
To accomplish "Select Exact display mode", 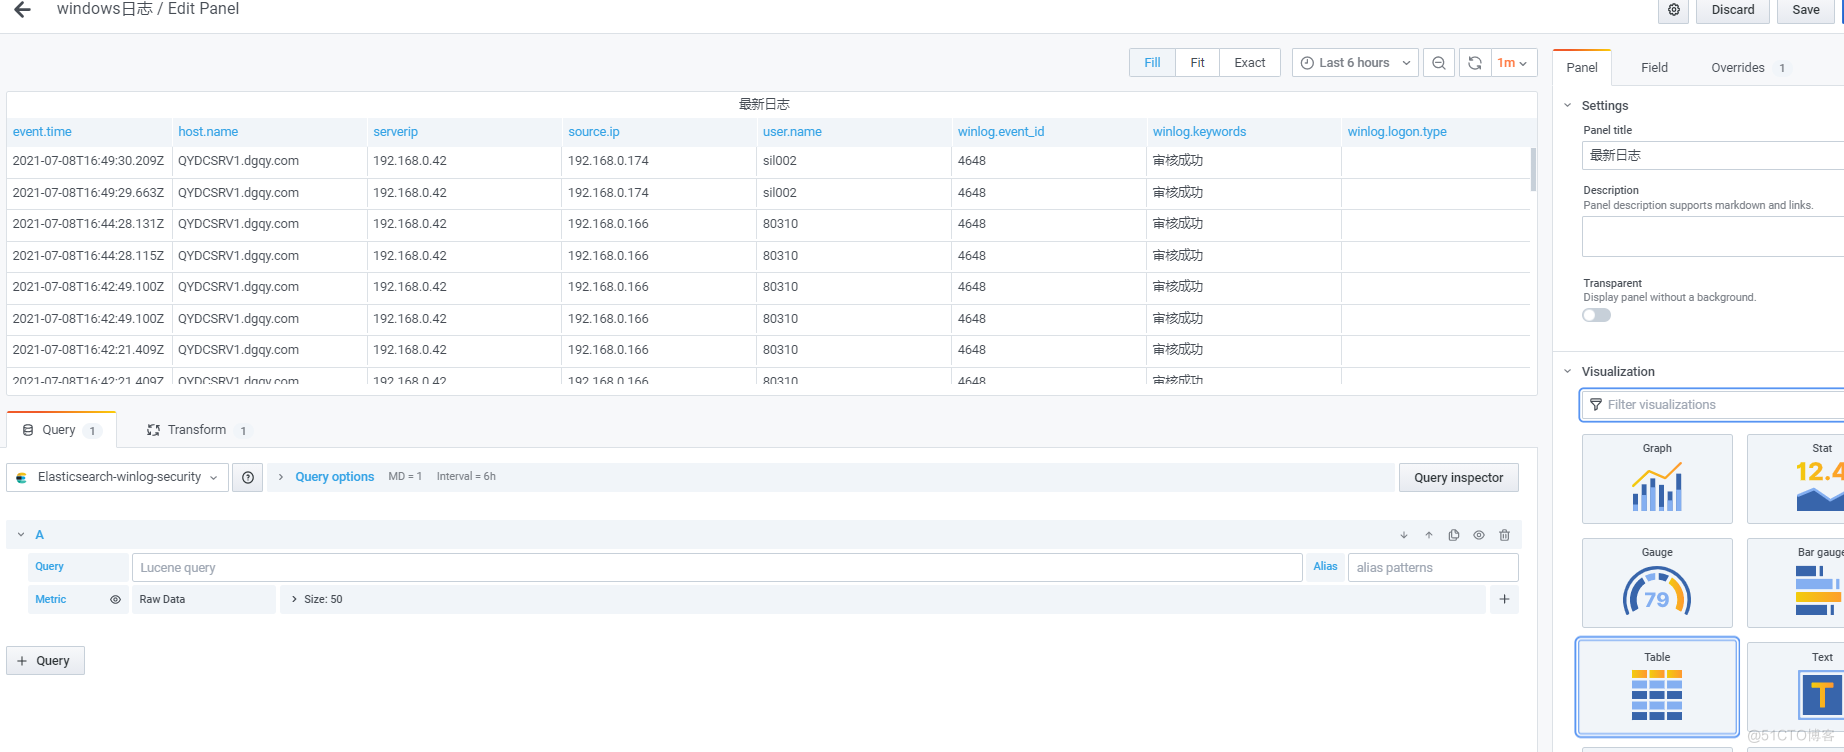I will [x=1250, y=63].
